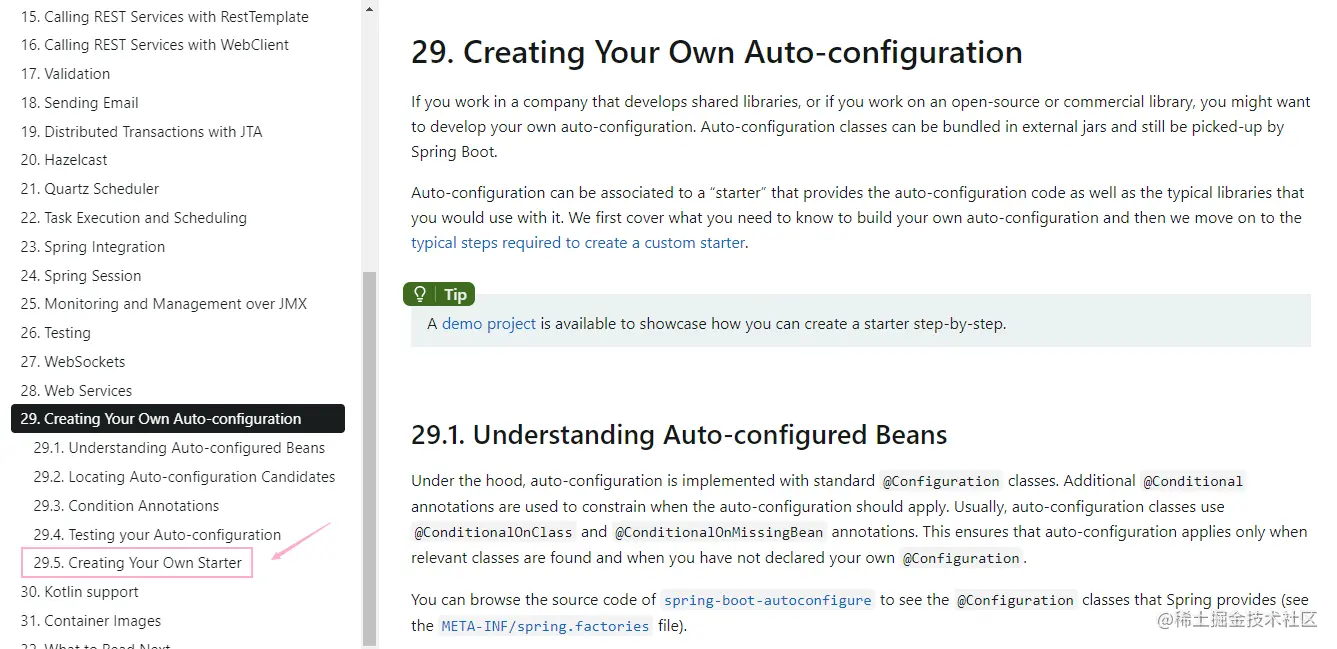This screenshot has height=649, width=1337.
Task: Open the 28. Web Services chapter
Action: [76, 391]
